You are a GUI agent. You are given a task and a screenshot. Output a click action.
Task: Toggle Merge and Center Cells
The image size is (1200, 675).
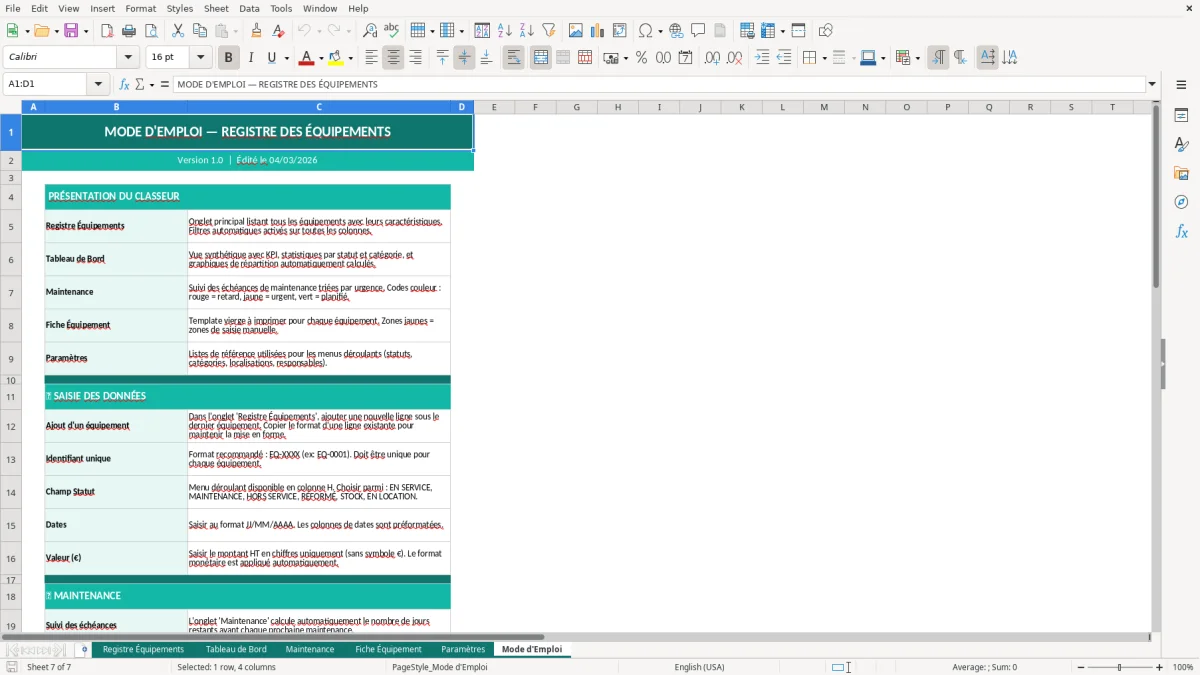pos(541,58)
